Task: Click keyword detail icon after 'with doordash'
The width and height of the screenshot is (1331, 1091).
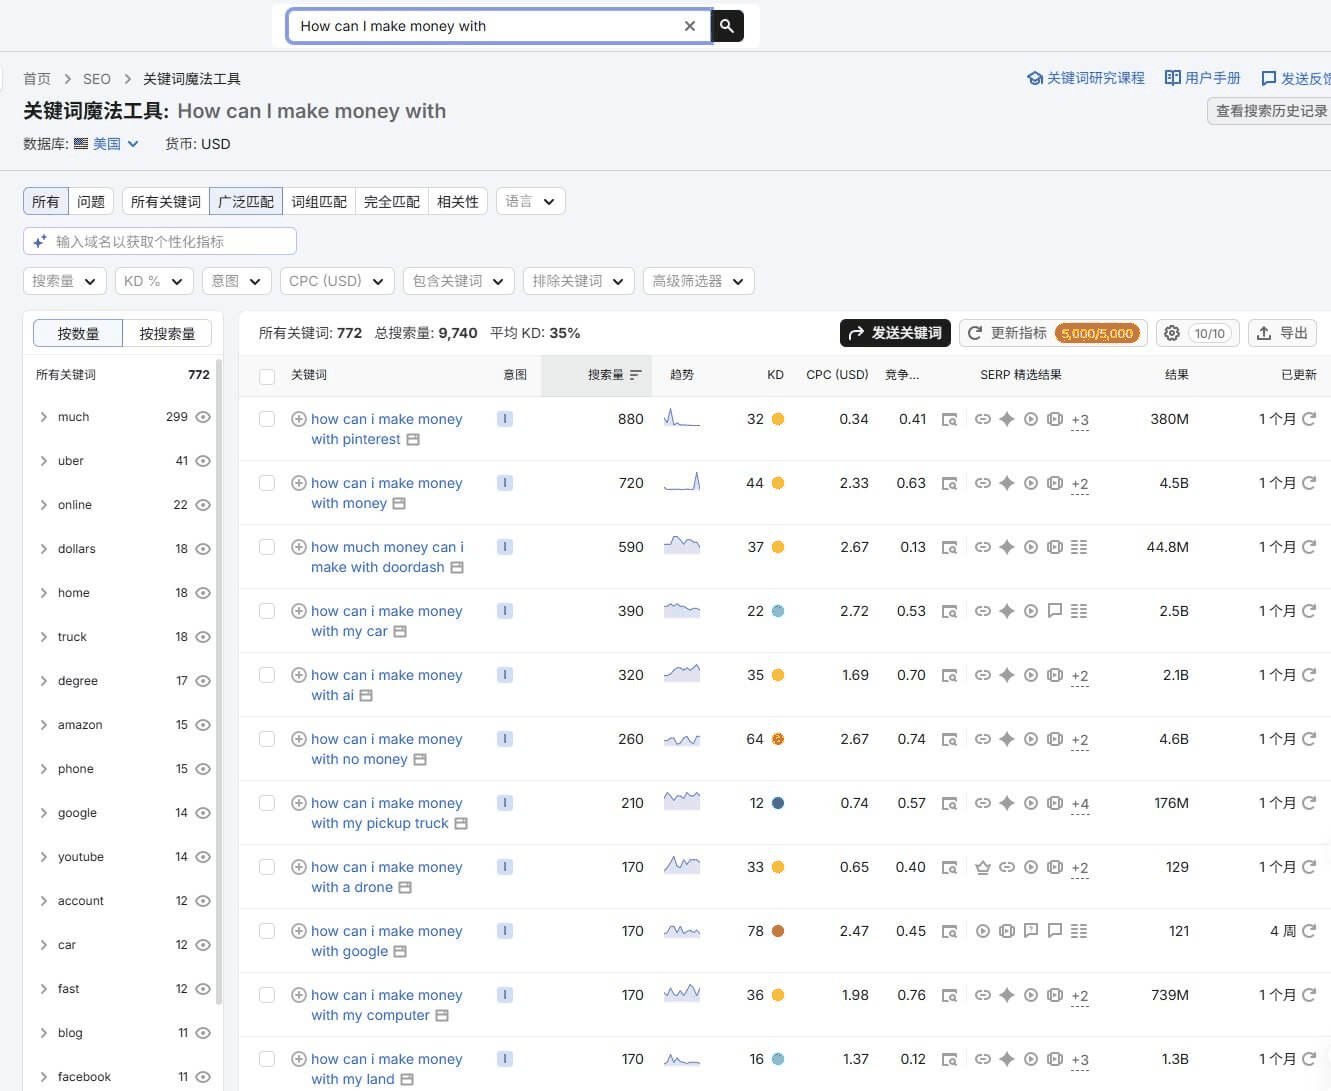Action: [x=457, y=567]
